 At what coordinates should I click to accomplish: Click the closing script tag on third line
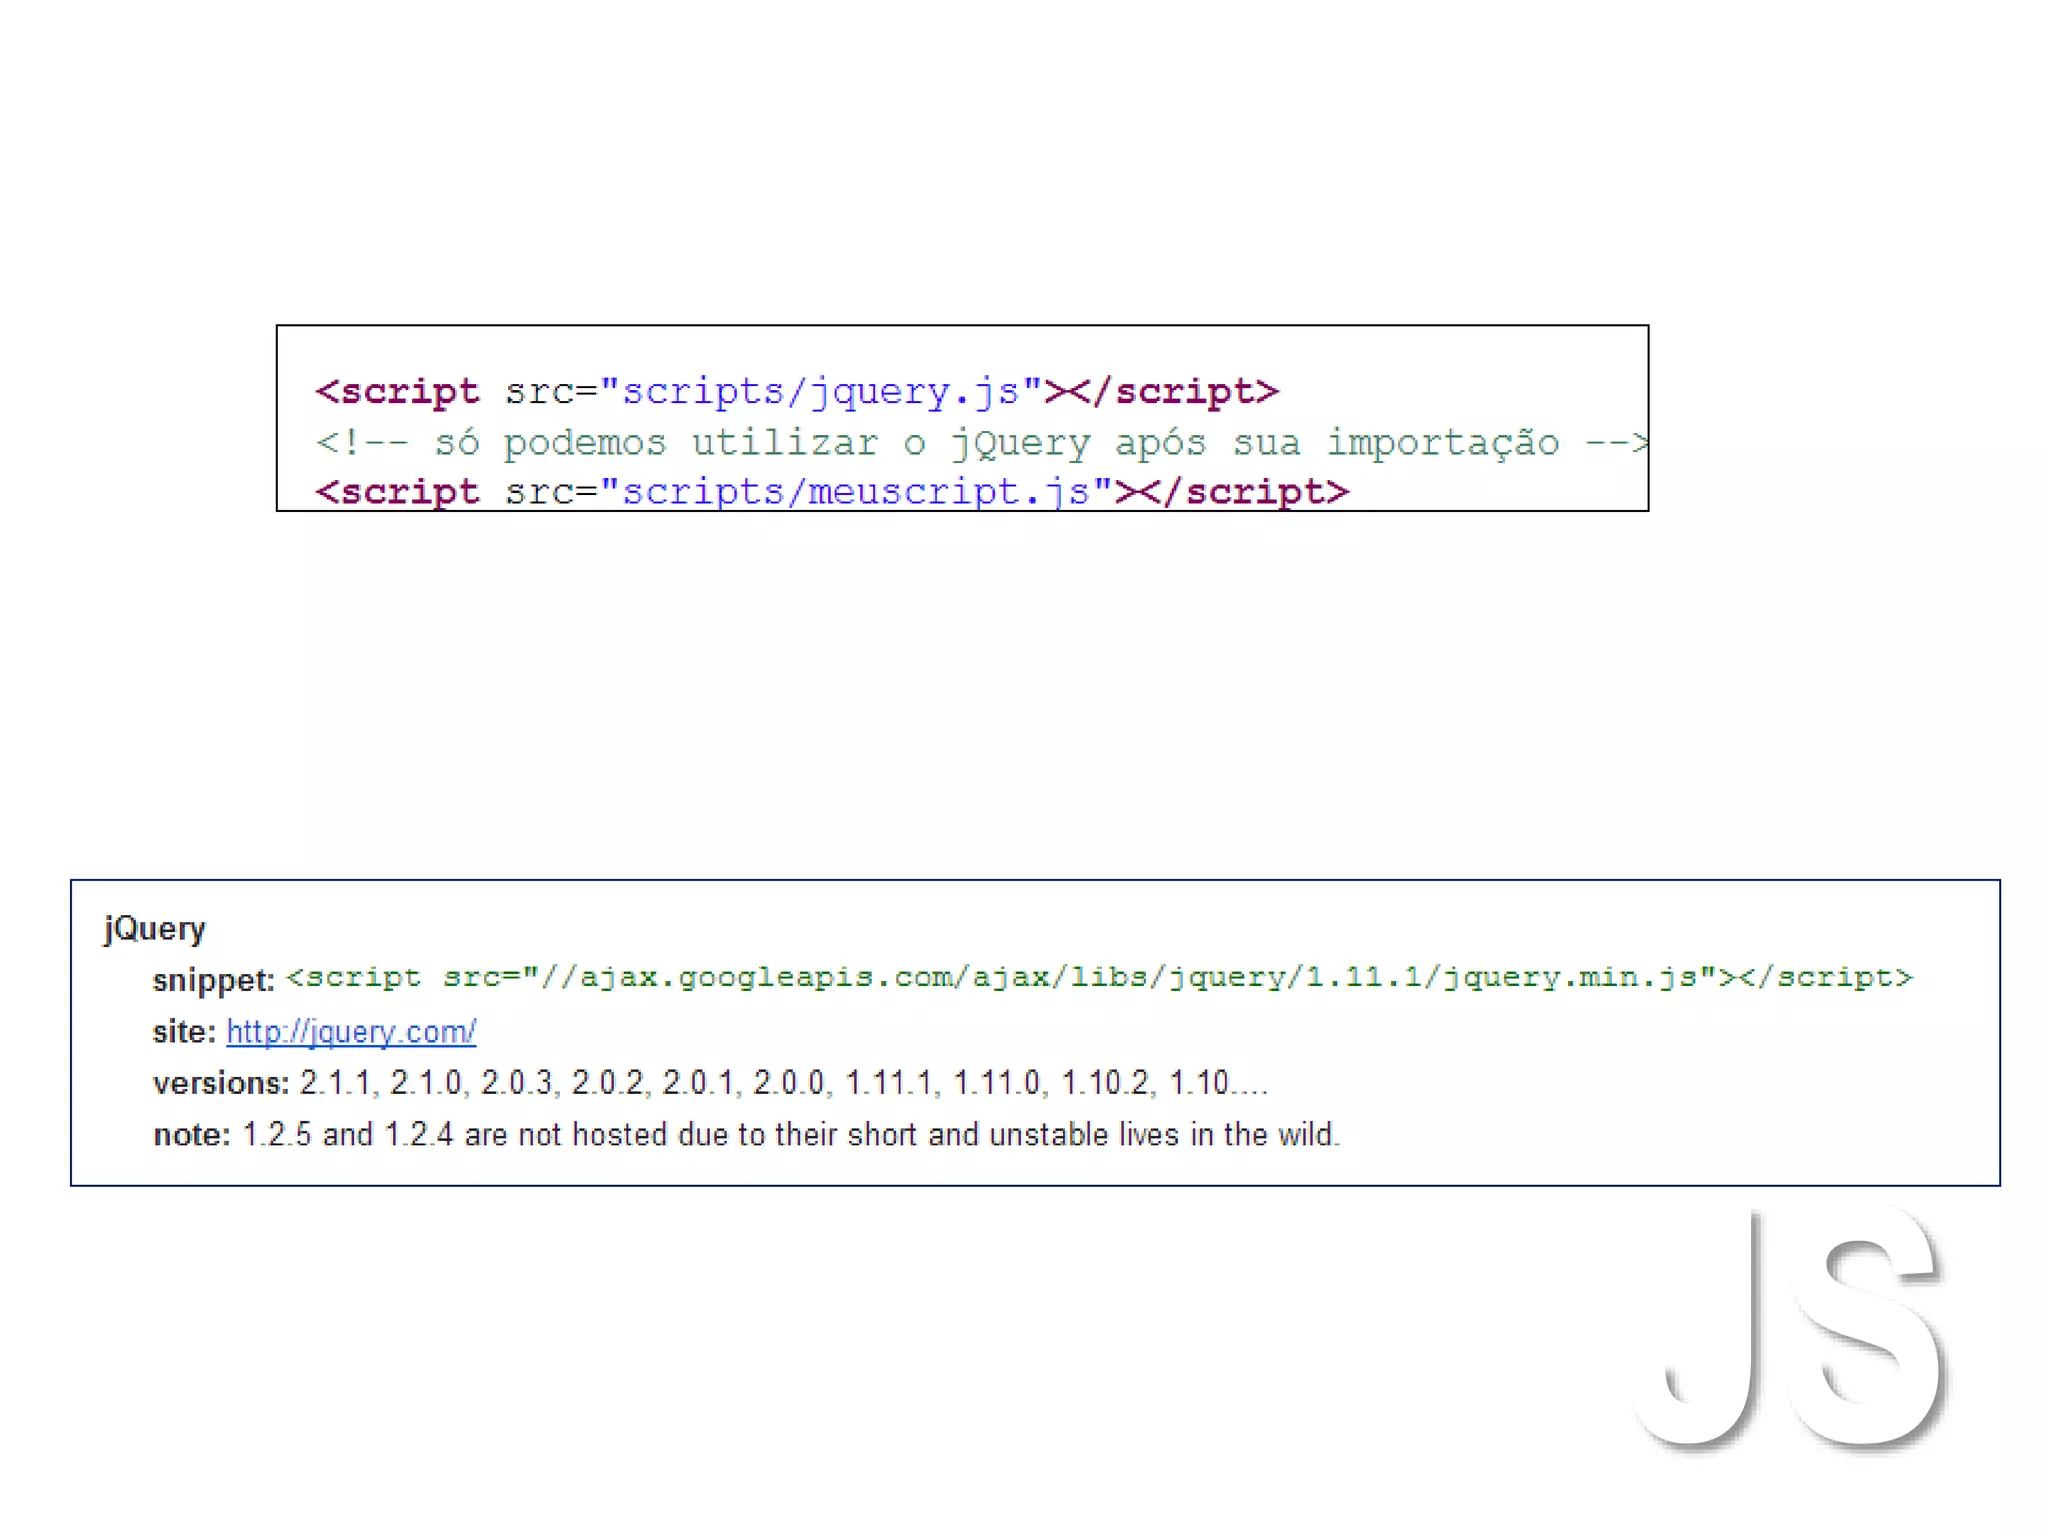(1245, 492)
